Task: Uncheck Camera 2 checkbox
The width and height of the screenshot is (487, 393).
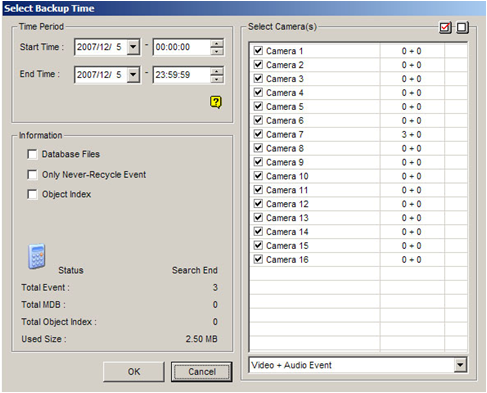Action: pos(258,65)
